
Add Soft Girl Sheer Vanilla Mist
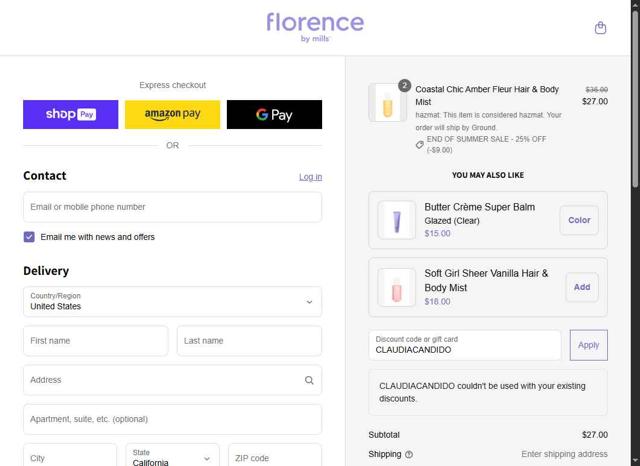point(582,287)
